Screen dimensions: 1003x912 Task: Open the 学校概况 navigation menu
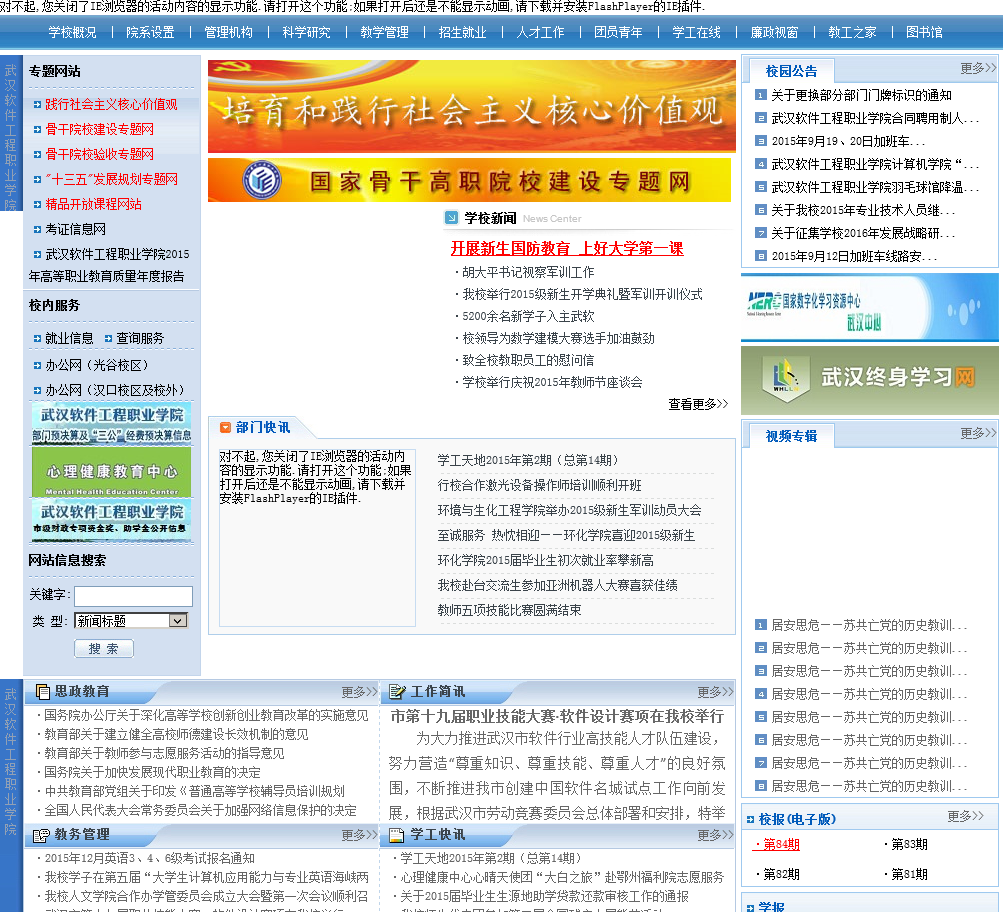click(x=72, y=32)
